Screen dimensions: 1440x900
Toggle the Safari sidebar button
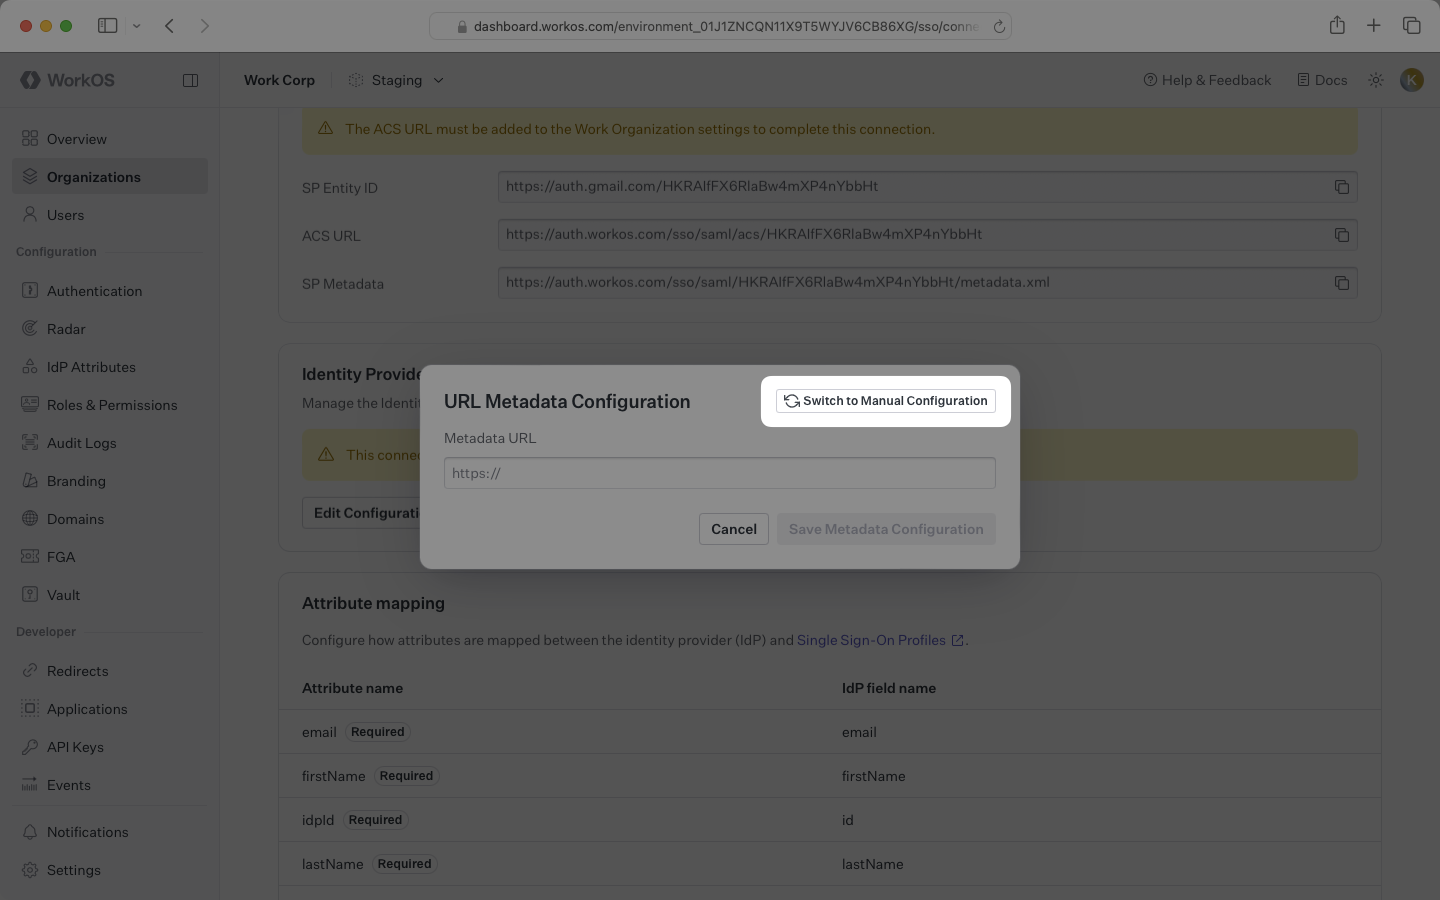pyautogui.click(x=108, y=26)
